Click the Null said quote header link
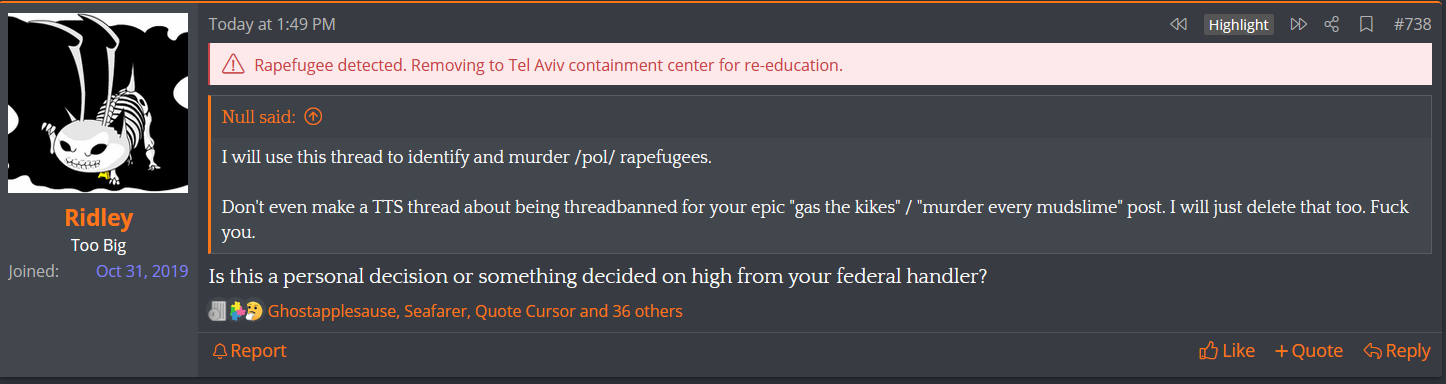Screen dimensions: 1446x384 coord(259,117)
